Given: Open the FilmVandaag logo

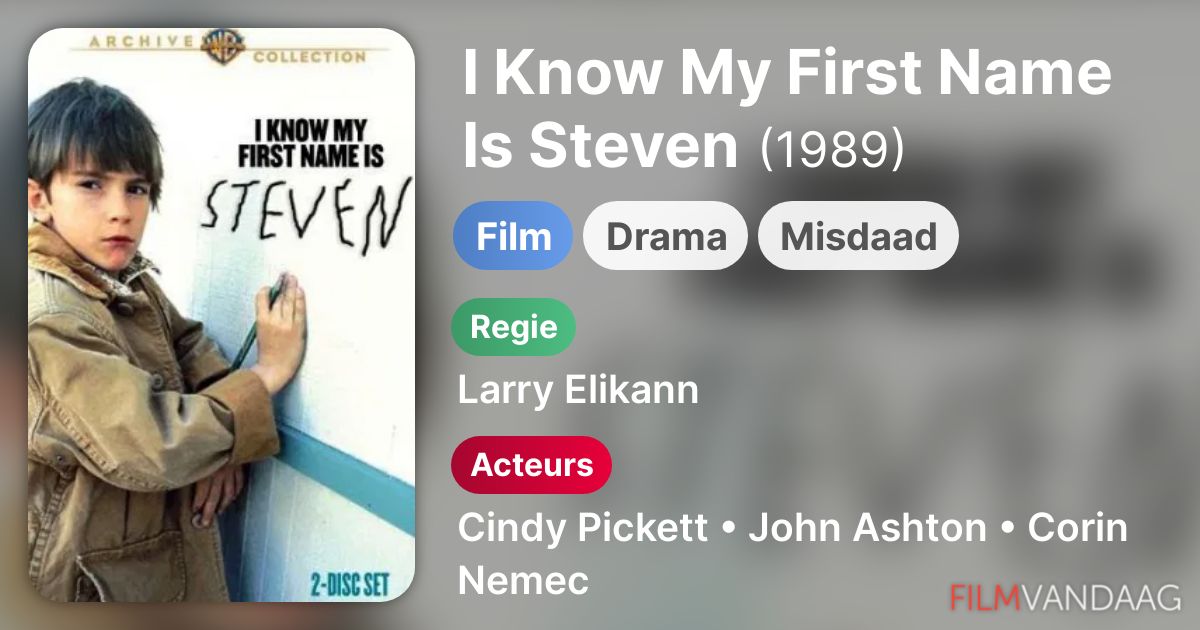Looking at the screenshot, I should (1066, 597).
